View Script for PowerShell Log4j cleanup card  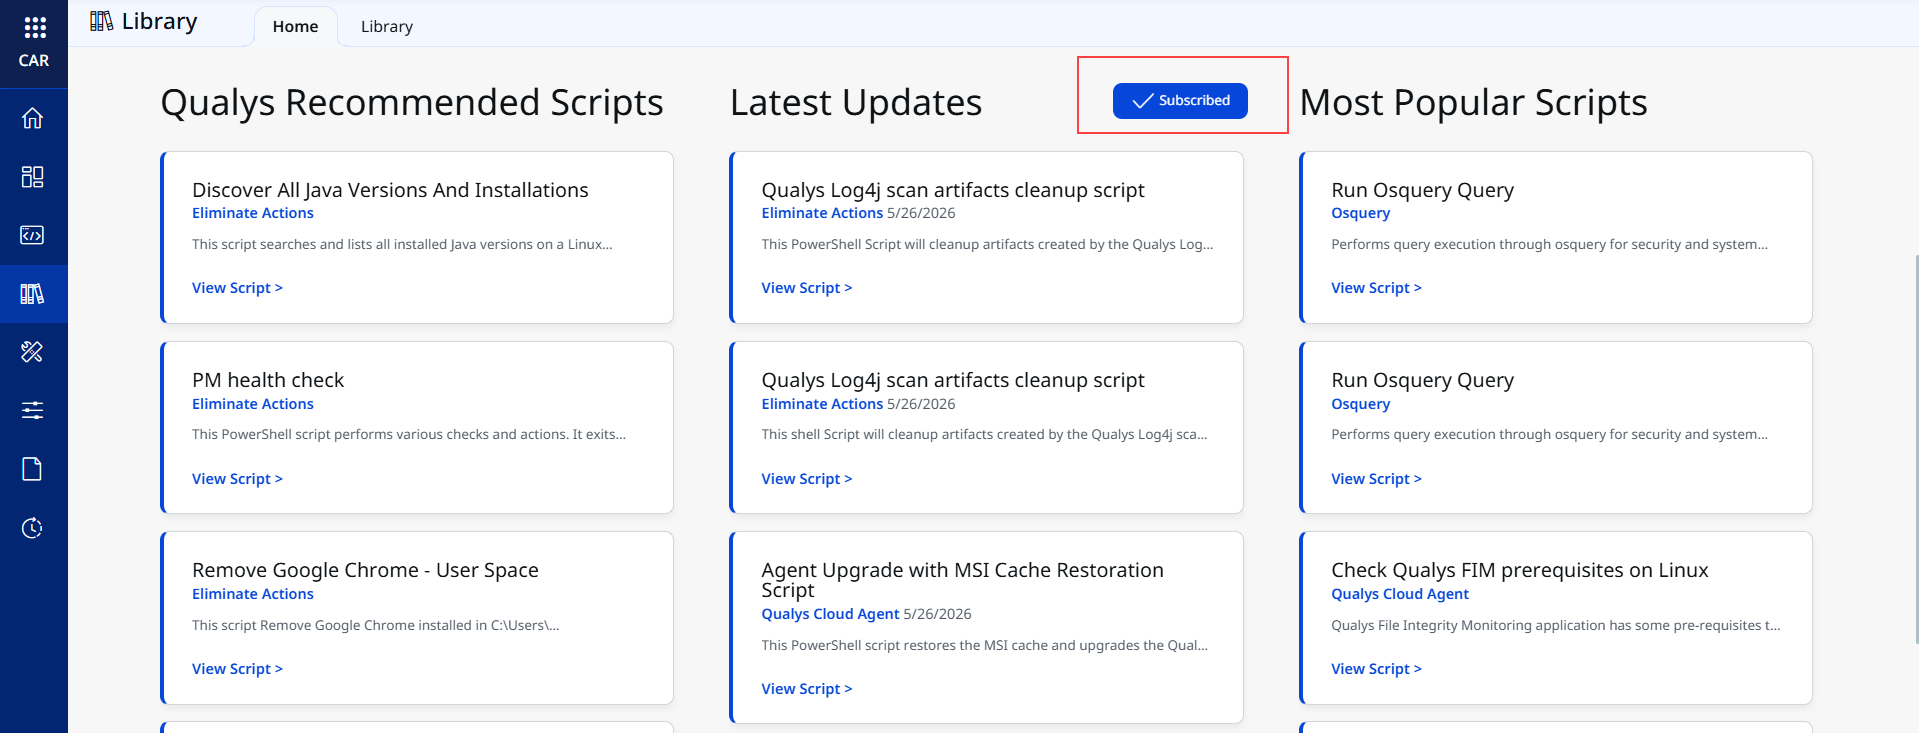point(807,288)
